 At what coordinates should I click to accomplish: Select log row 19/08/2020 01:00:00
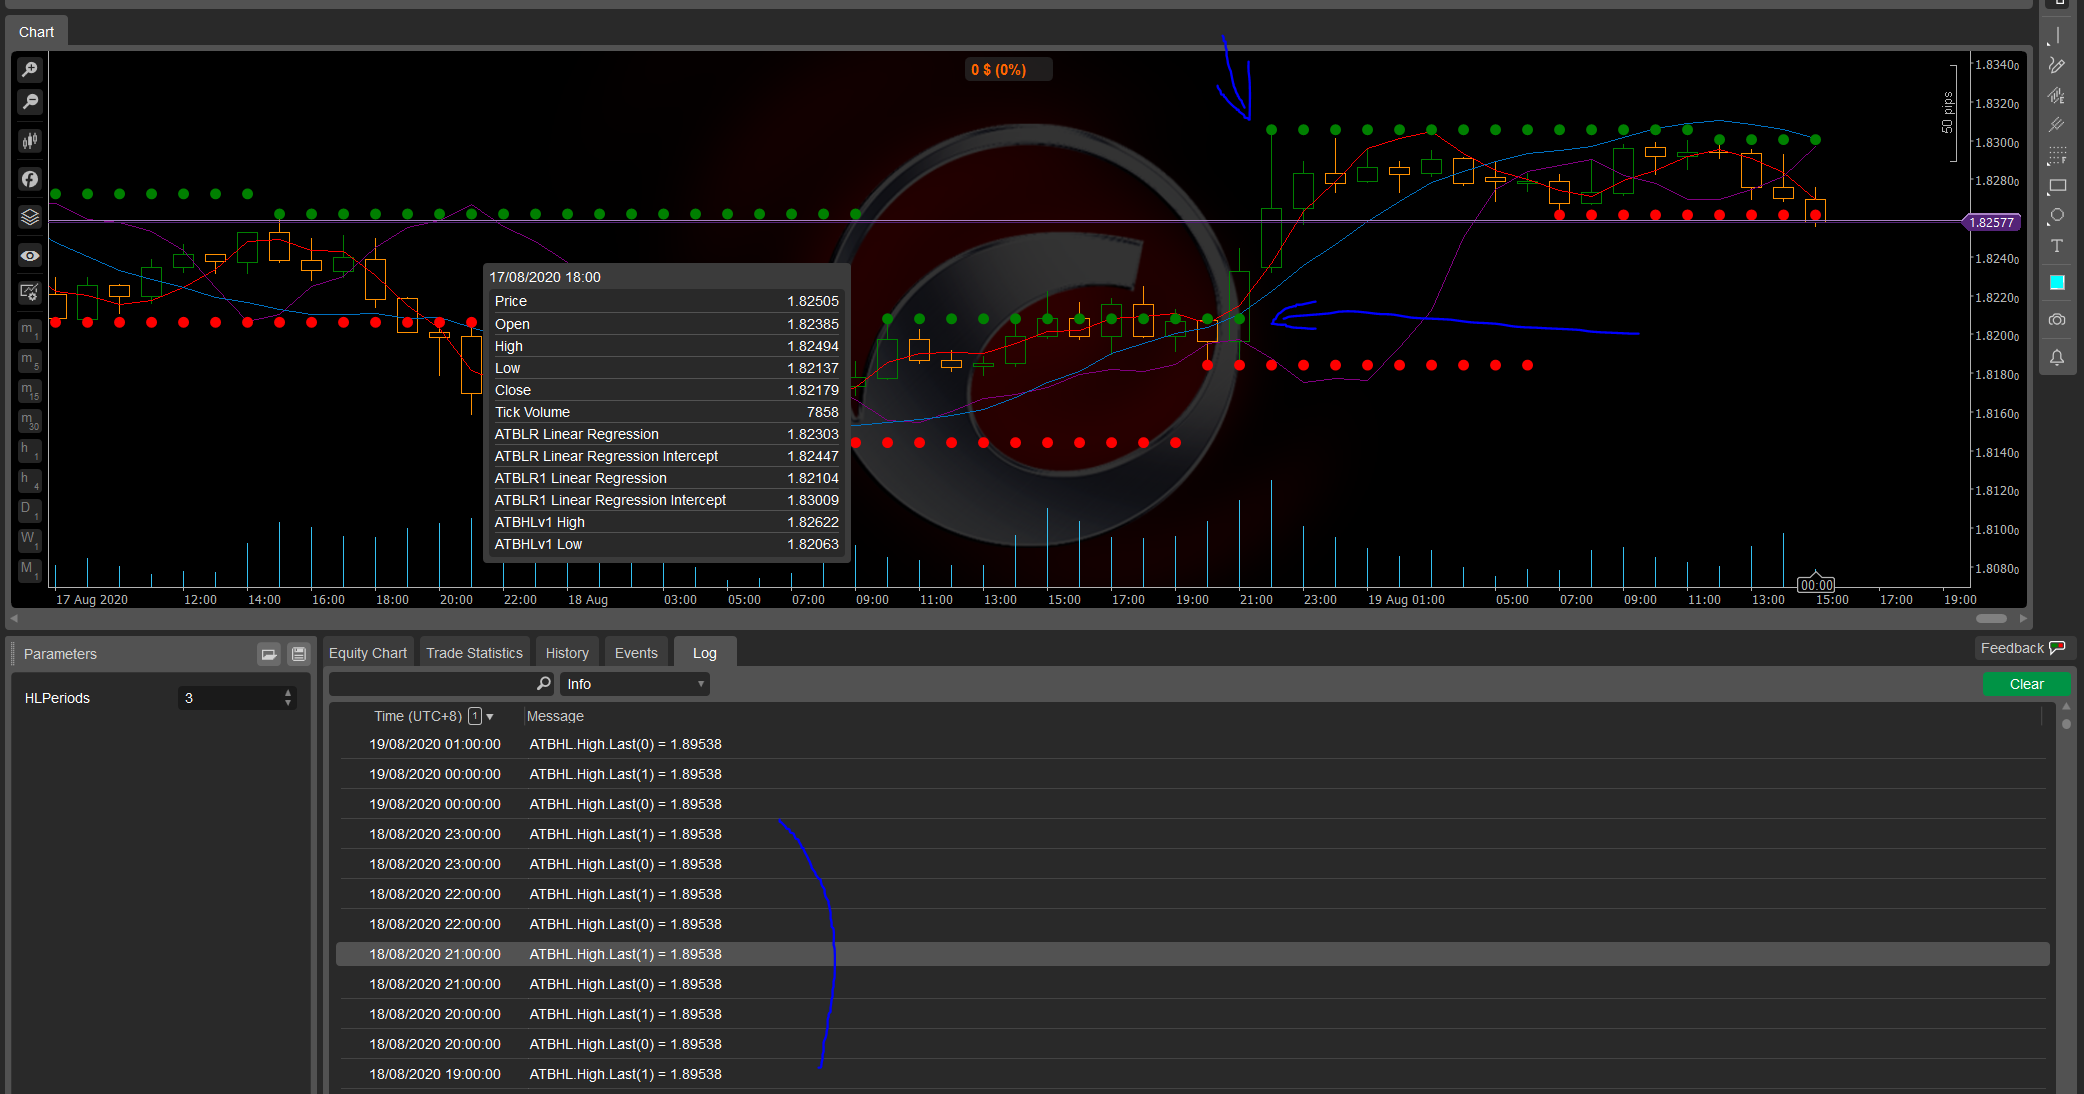pos(1192,744)
